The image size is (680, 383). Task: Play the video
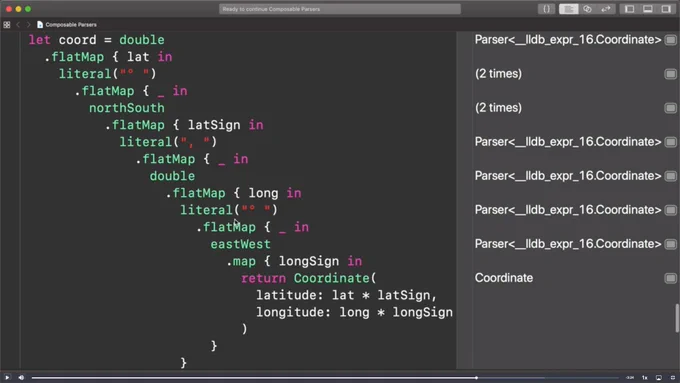point(7,378)
